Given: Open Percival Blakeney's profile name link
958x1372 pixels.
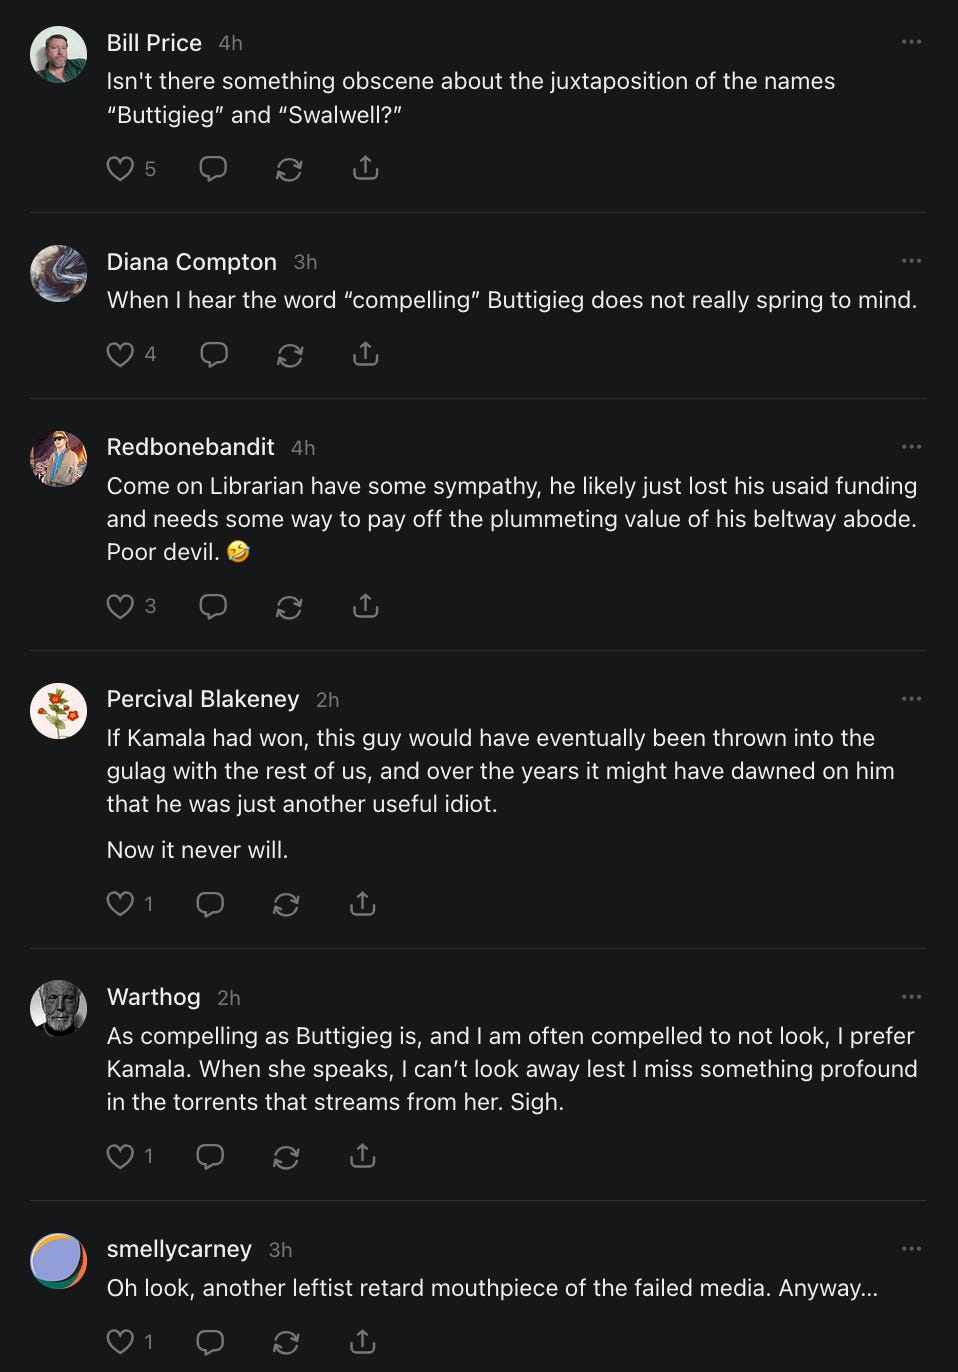Looking at the screenshot, I should pyautogui.click(x=203, y=699).
